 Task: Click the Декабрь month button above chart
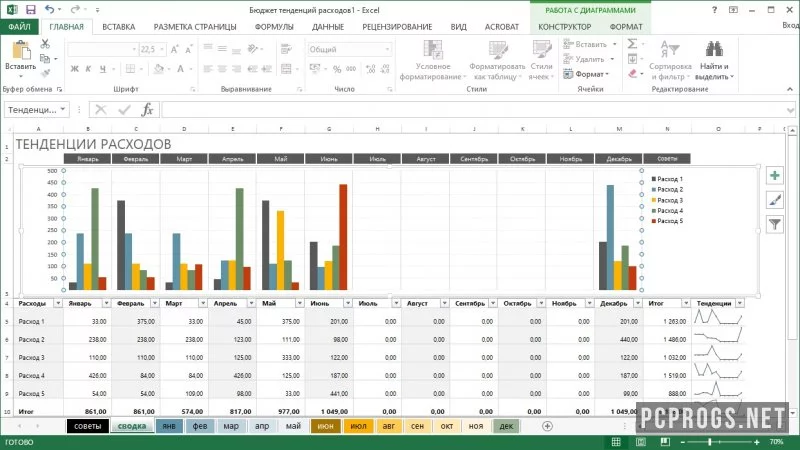tap(619, 159)
